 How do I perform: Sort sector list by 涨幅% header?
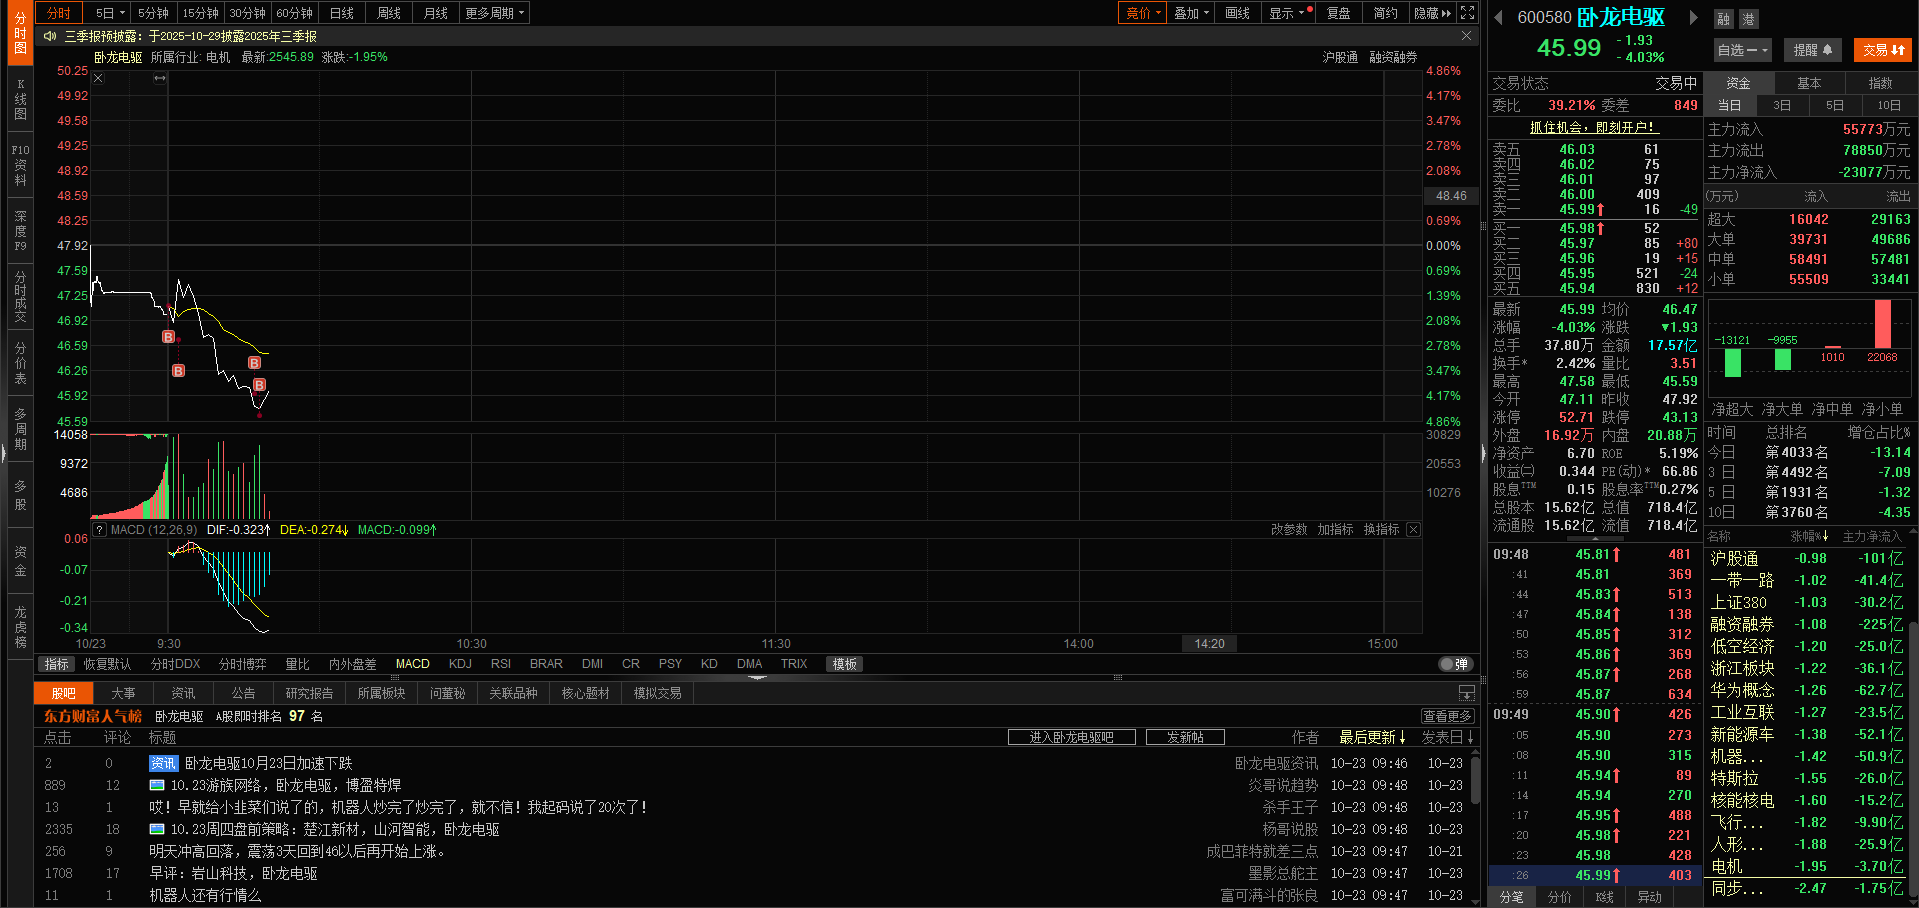1810,537
